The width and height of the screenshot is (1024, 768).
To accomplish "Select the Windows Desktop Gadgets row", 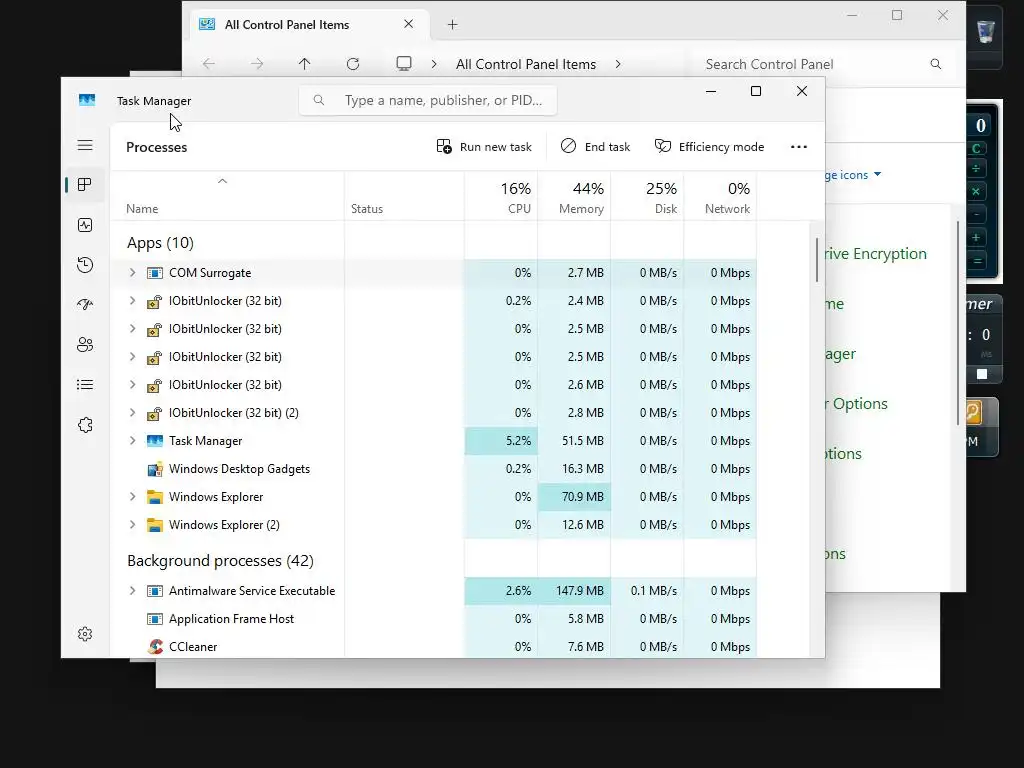I will 434,469.
